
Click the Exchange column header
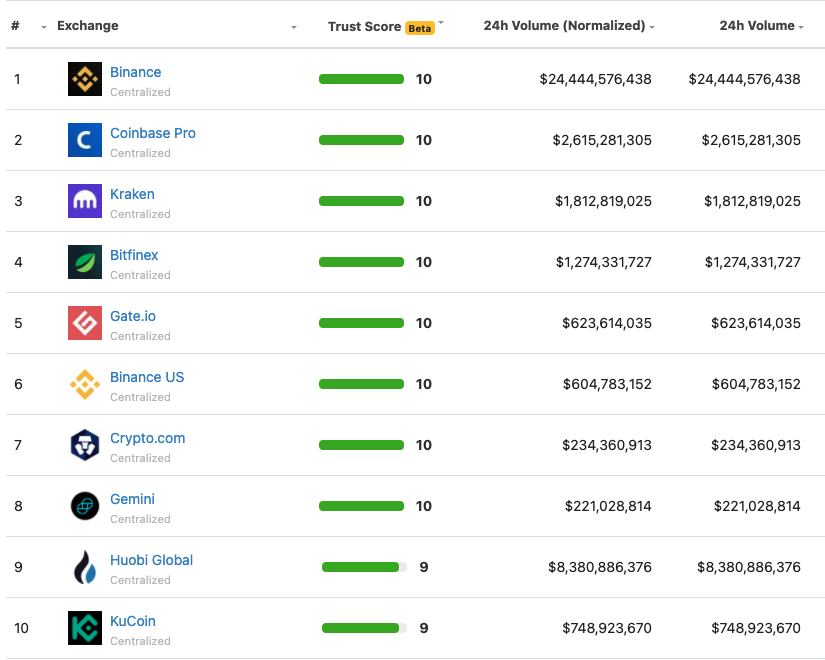88,26
